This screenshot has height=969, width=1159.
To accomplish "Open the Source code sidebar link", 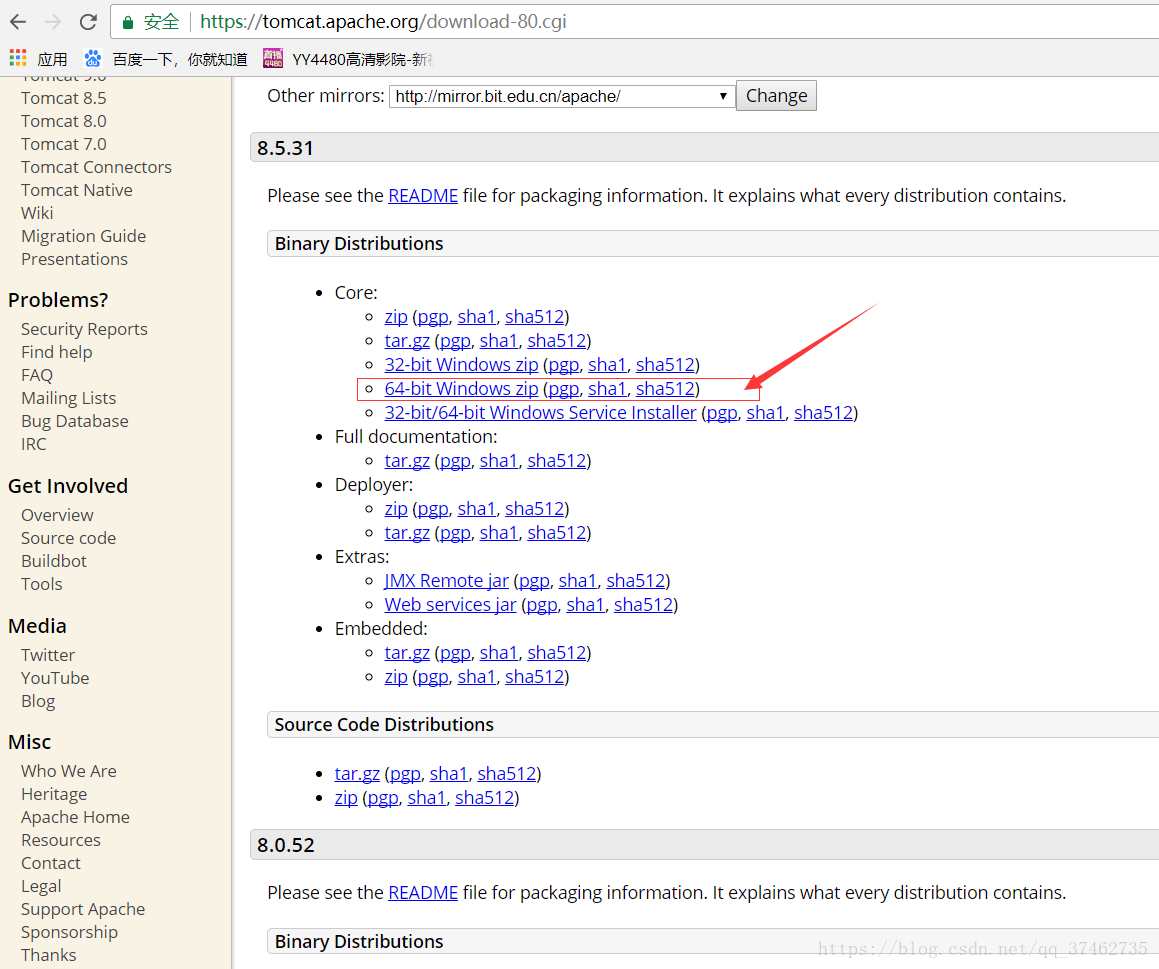I will coord(69,538).
